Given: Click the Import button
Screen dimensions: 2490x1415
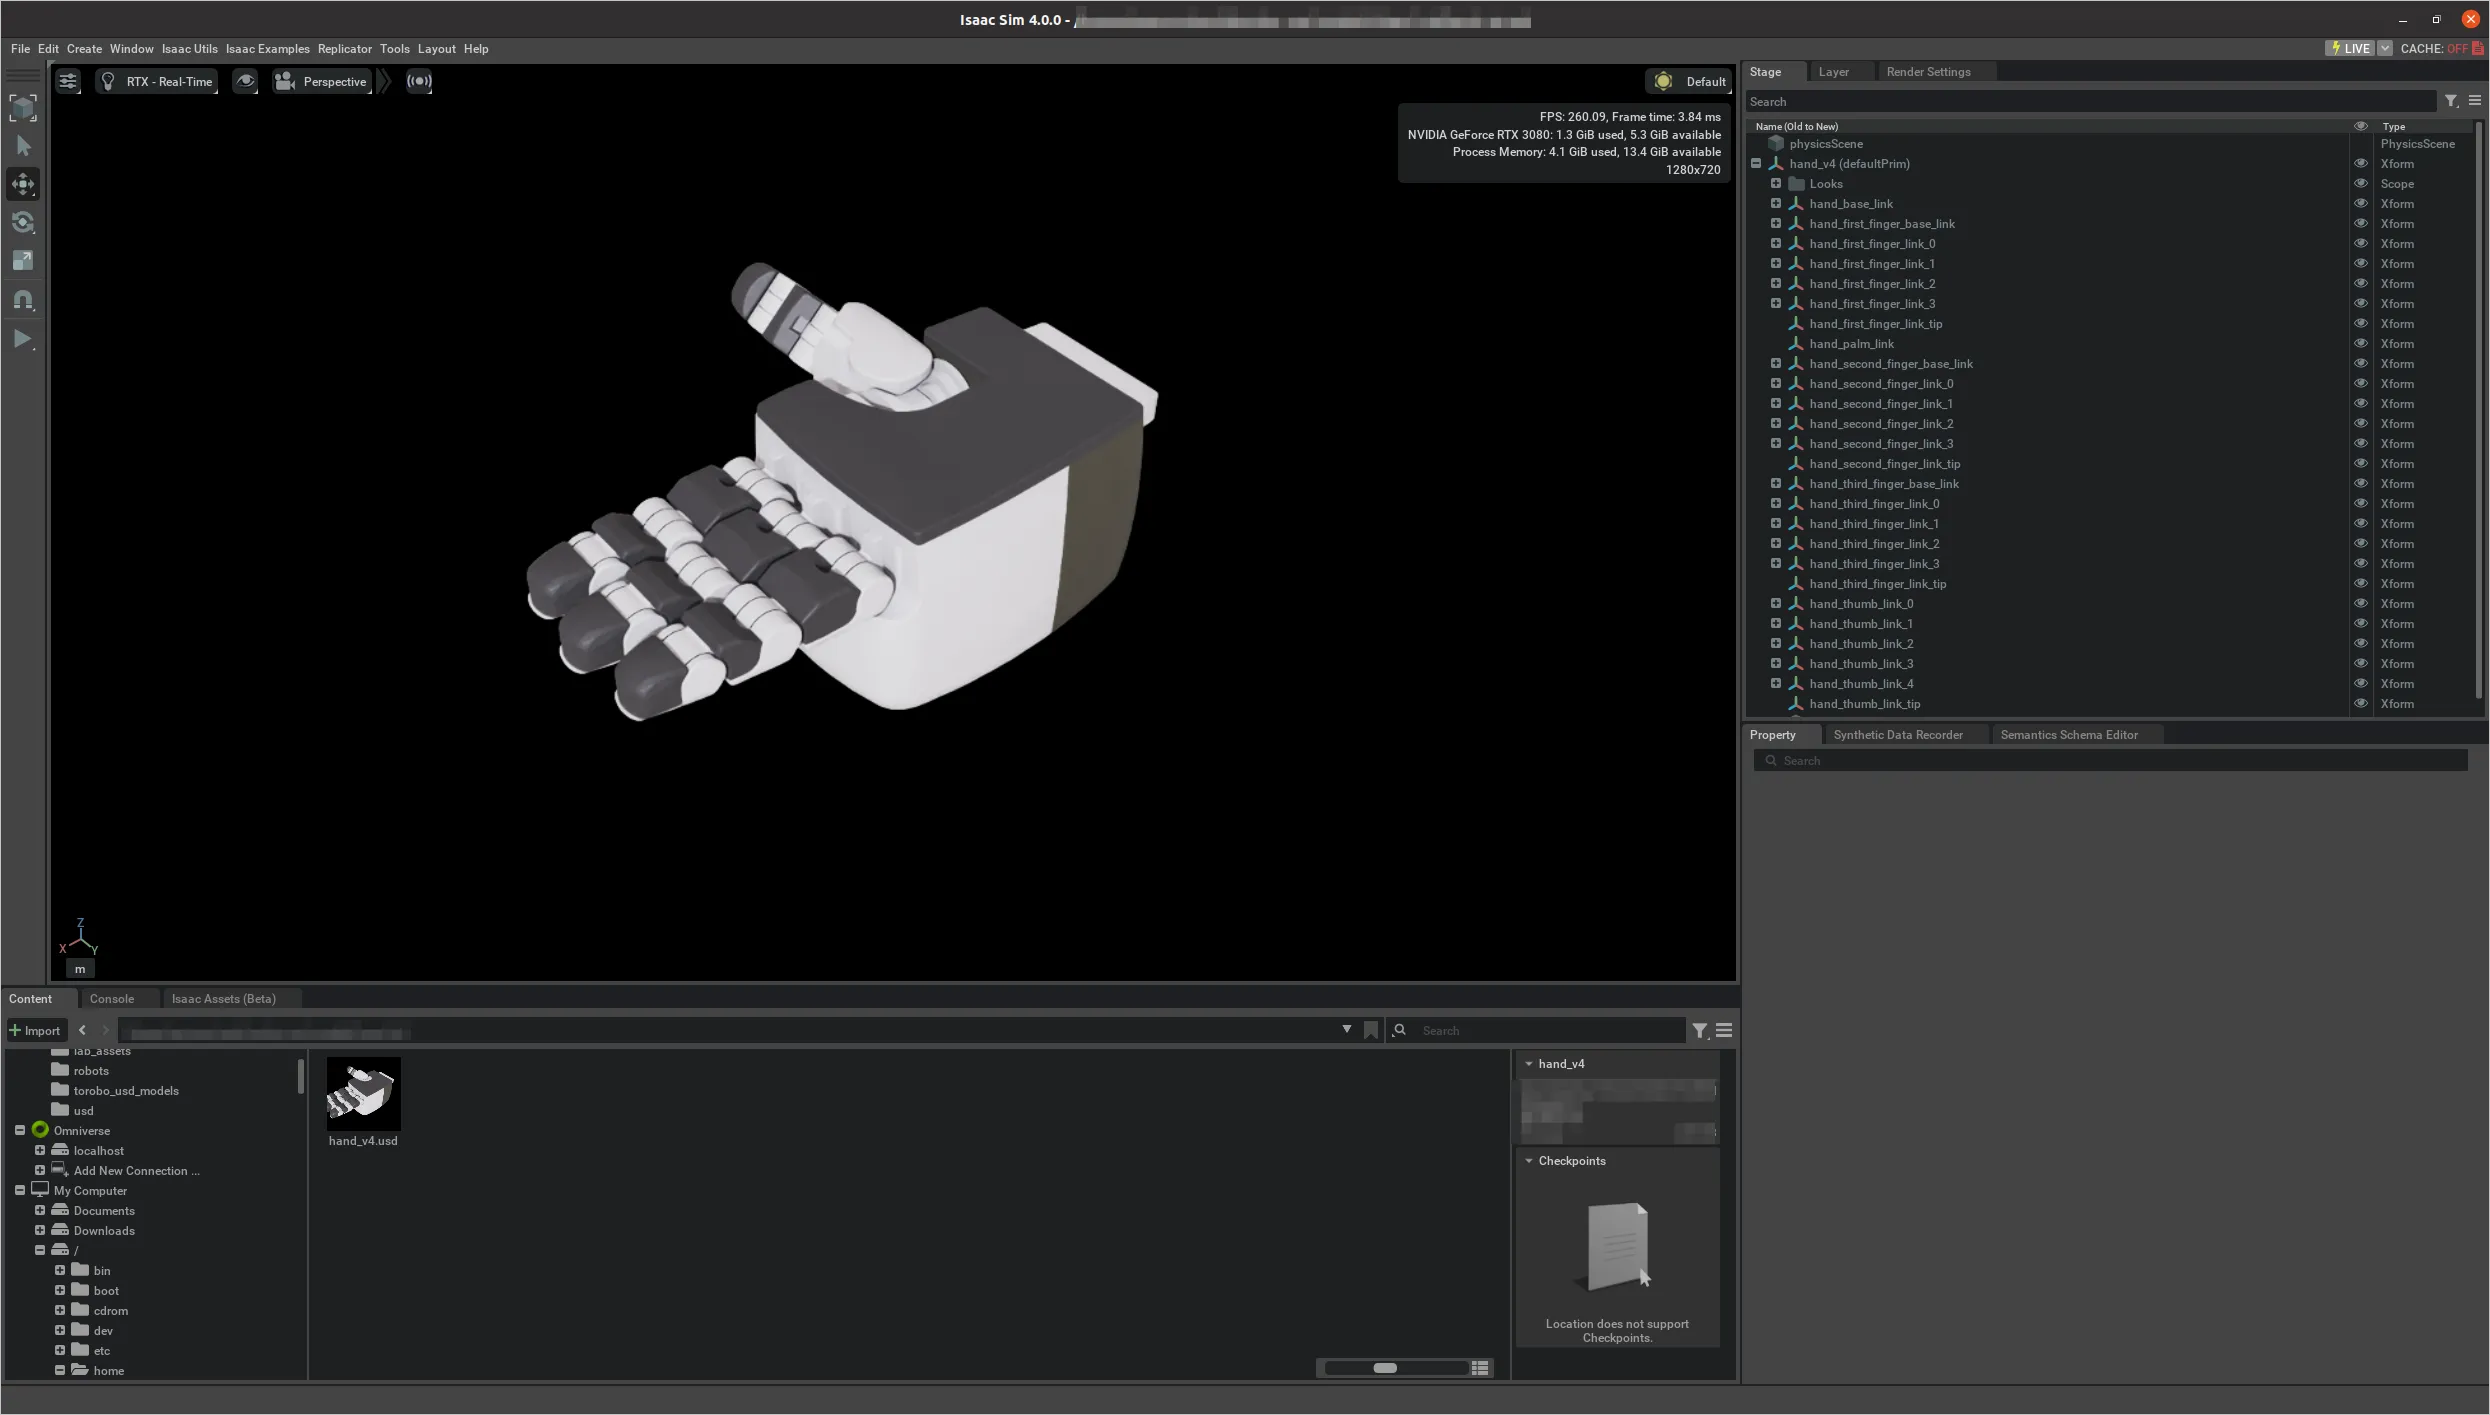Looking at the screenshot, I should coord(35,1031).
